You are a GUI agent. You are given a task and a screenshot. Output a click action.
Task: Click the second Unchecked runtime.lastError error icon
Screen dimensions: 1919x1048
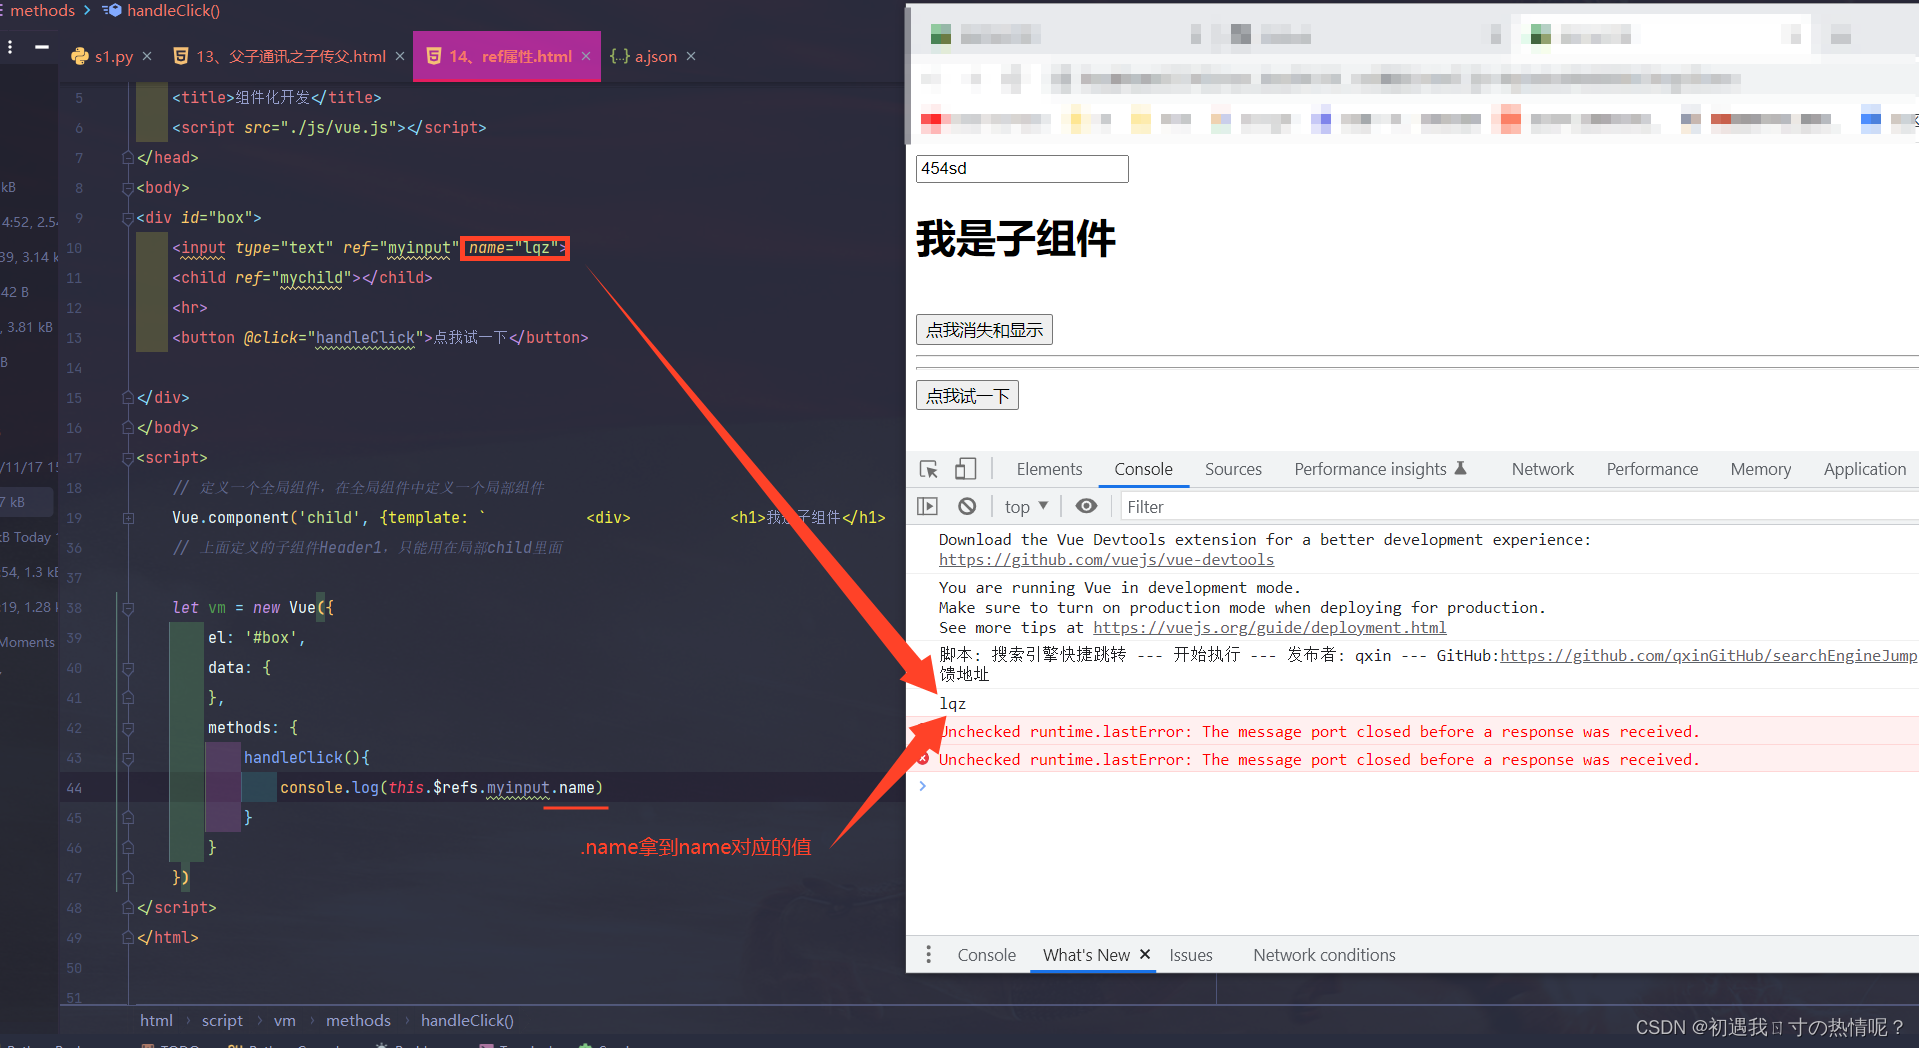923,759
